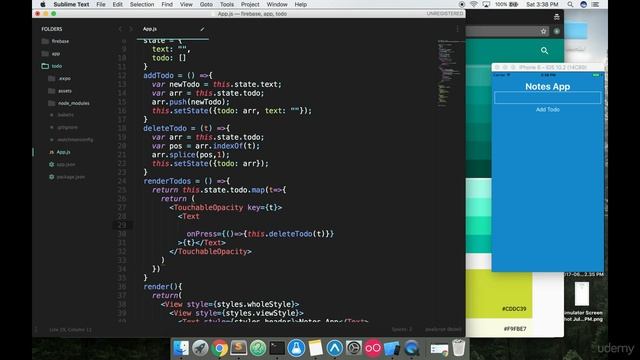Open the iOS Simulator Dock icon

pos(392,348)
